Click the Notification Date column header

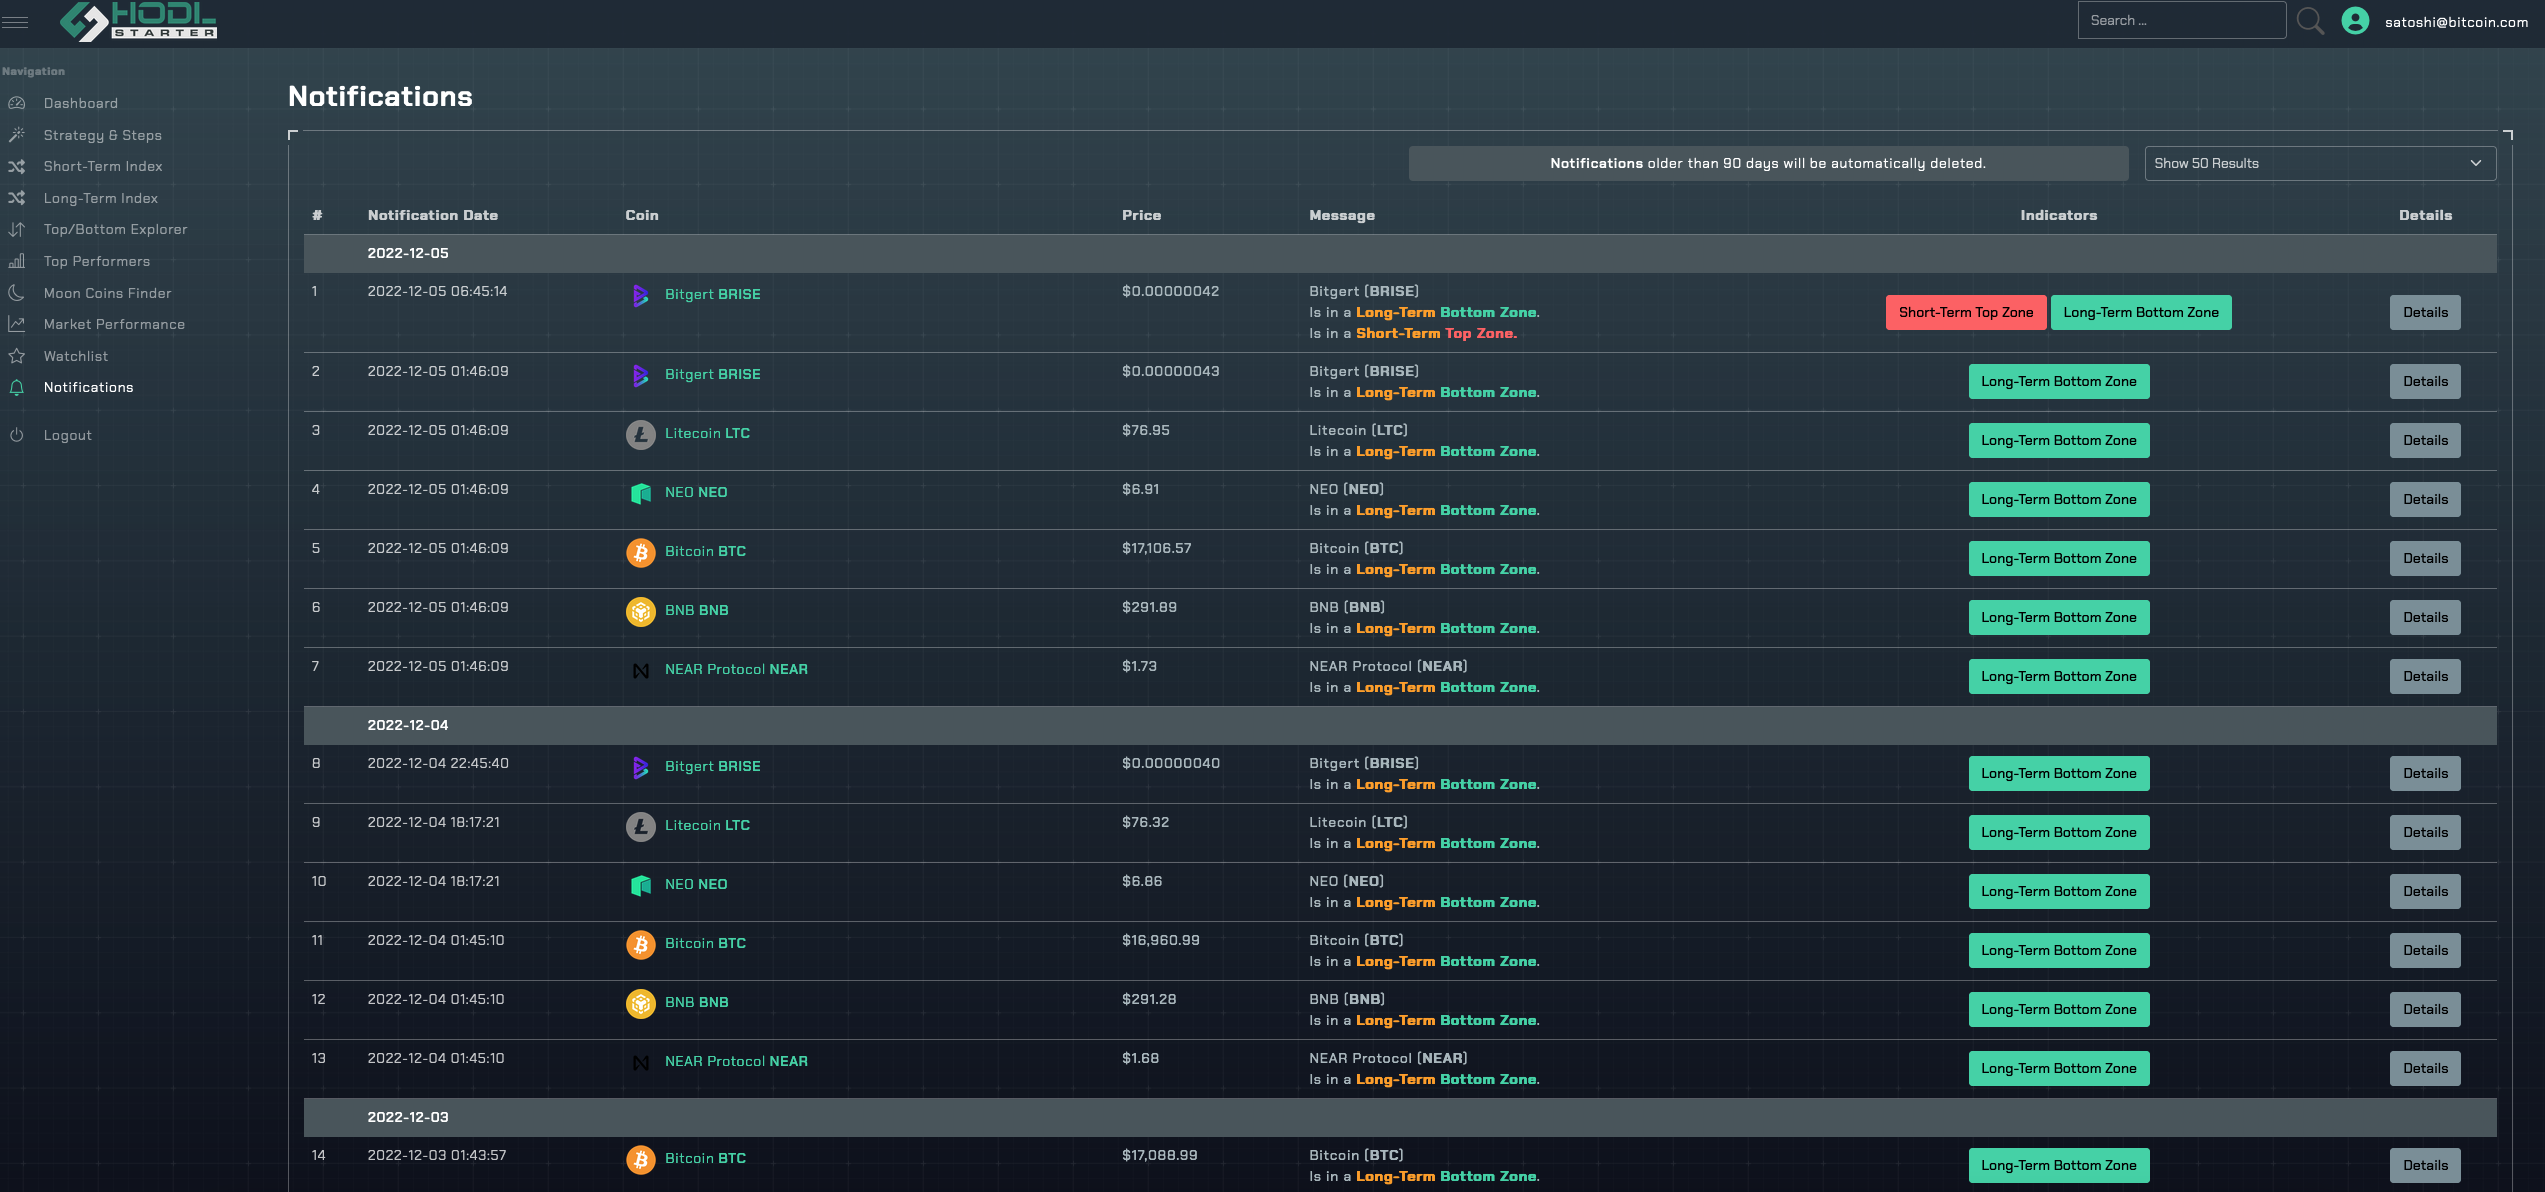tap(433, 215)
